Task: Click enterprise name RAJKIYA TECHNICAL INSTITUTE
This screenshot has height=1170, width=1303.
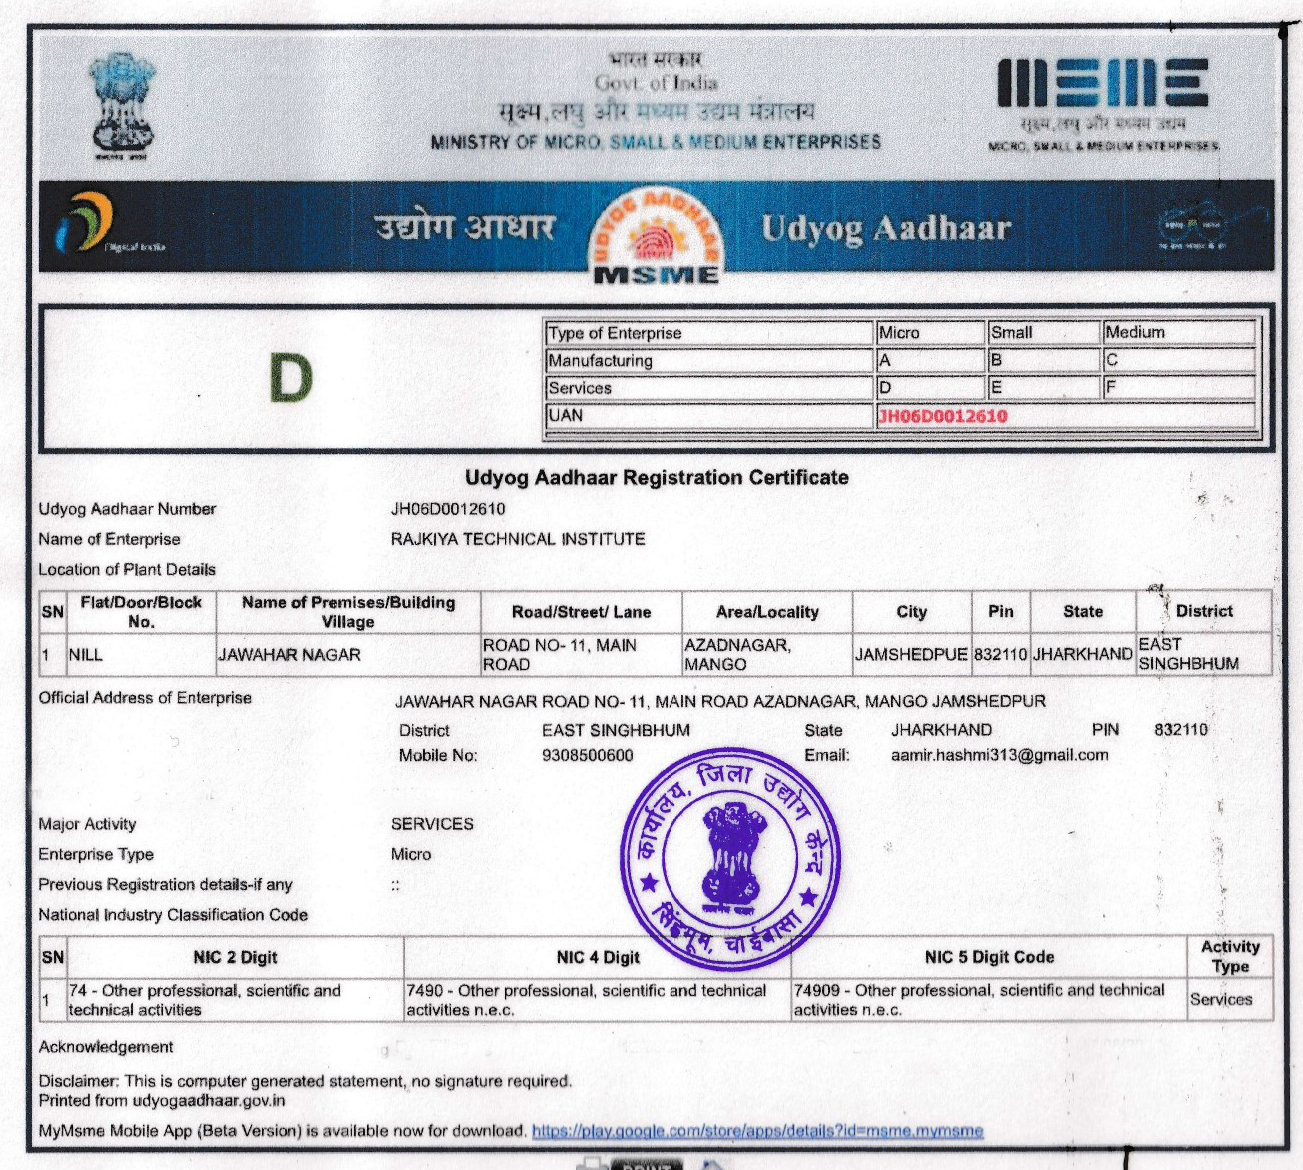Action: (517, 539)
